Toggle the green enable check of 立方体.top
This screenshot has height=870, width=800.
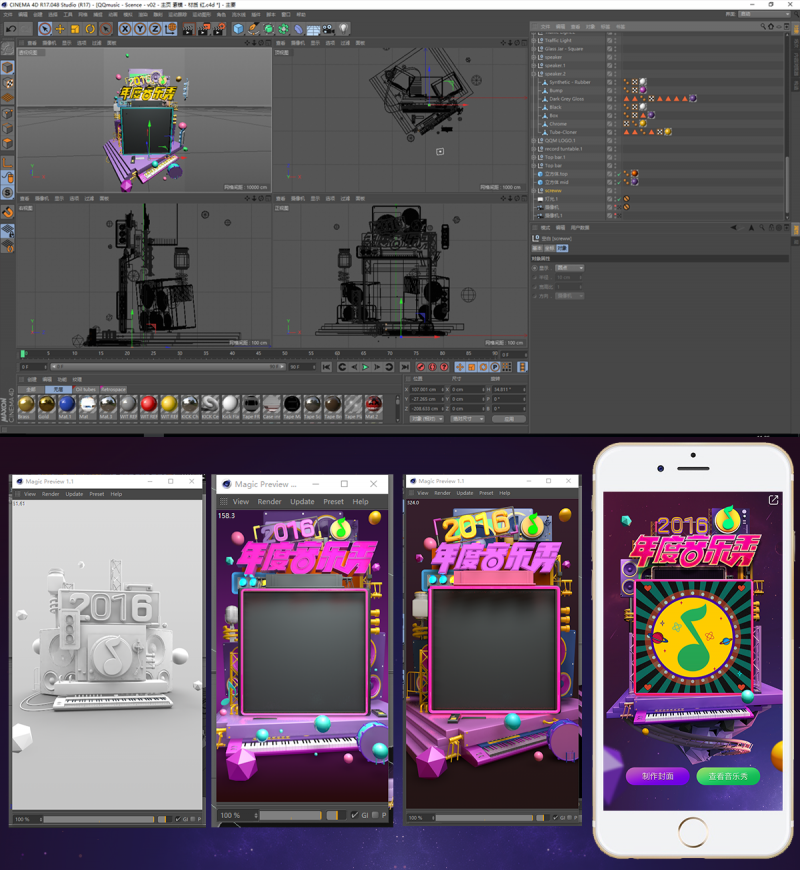click(619, 174)
